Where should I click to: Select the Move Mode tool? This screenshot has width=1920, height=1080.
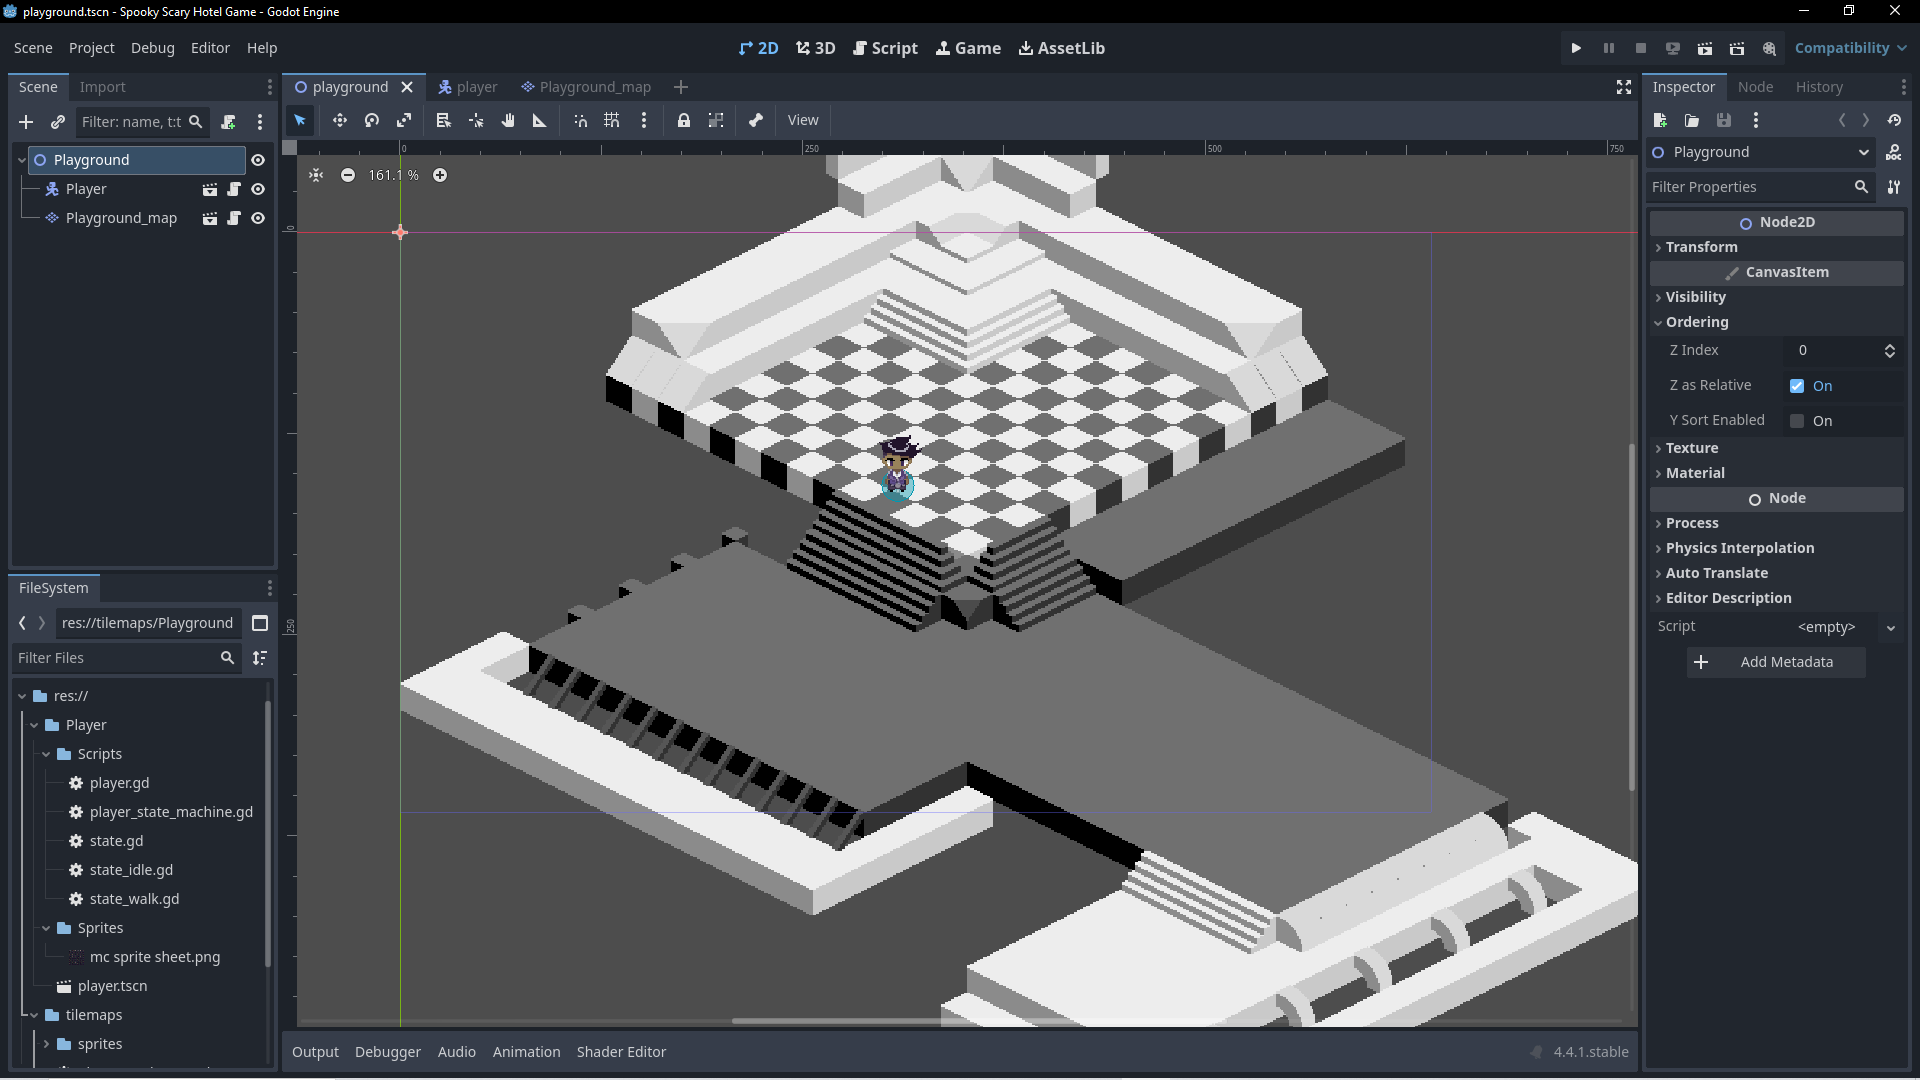point(340,120)
